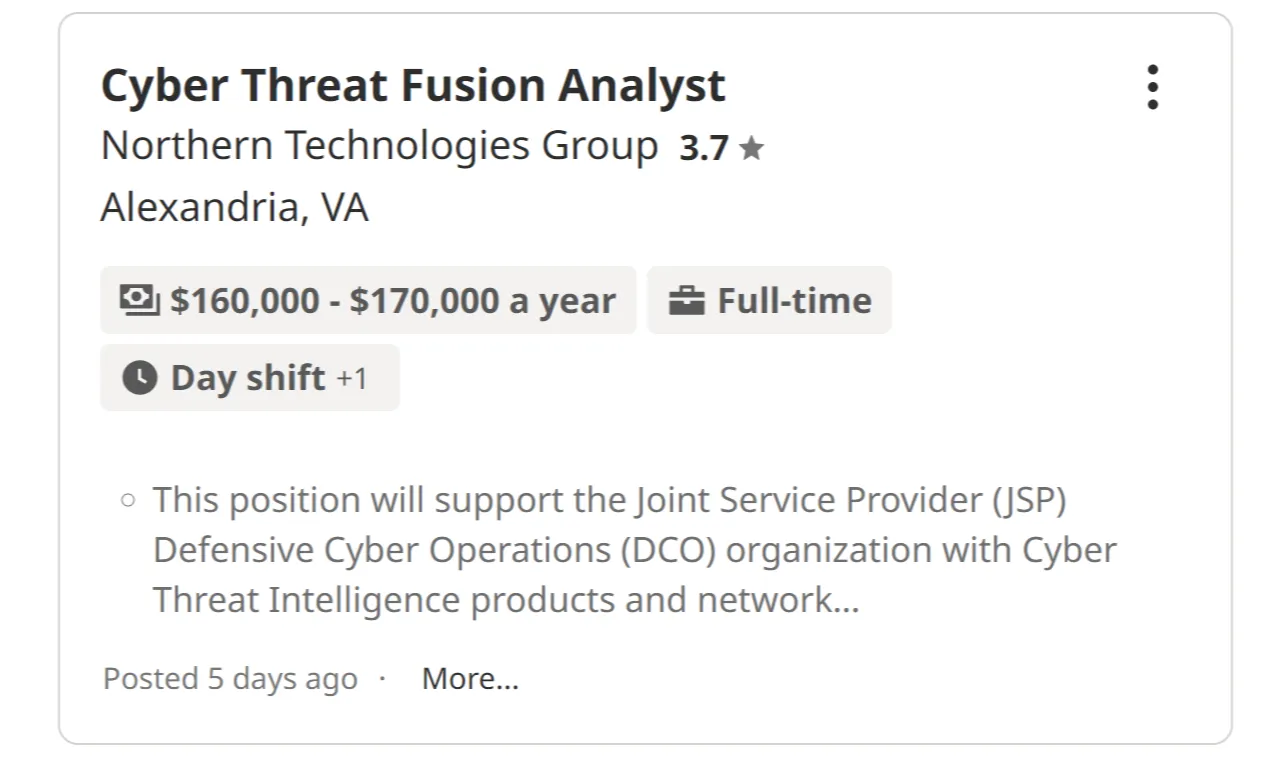Select the Day shift schedule label

(248, 378)
